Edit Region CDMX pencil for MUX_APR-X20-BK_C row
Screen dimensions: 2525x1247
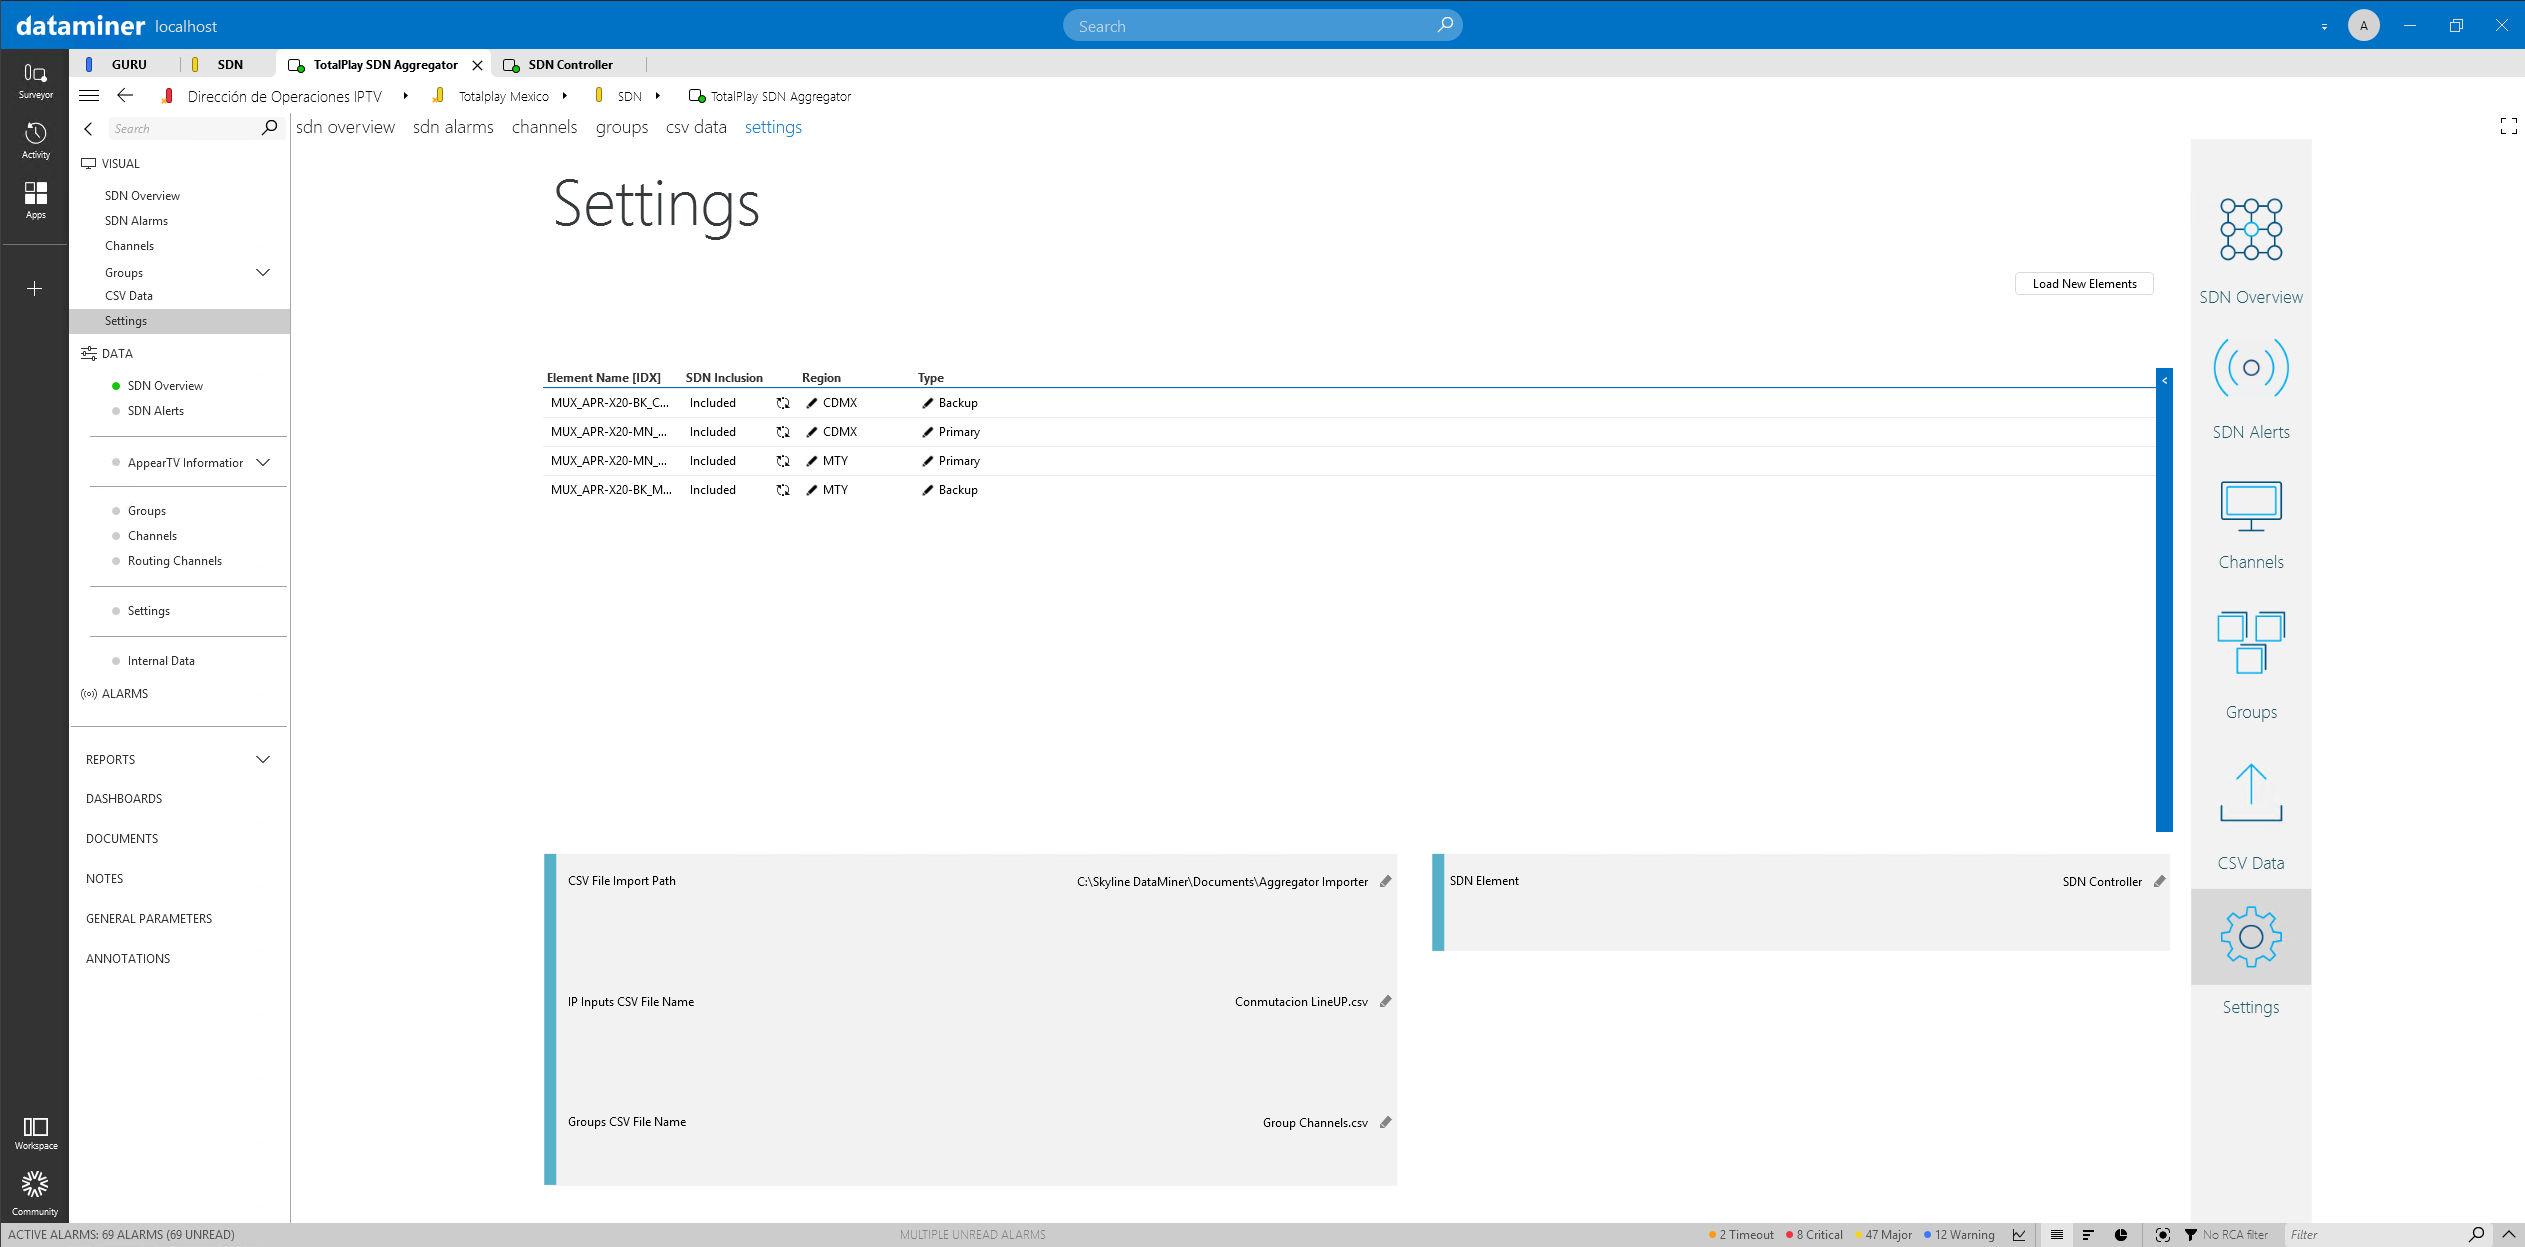812,403
